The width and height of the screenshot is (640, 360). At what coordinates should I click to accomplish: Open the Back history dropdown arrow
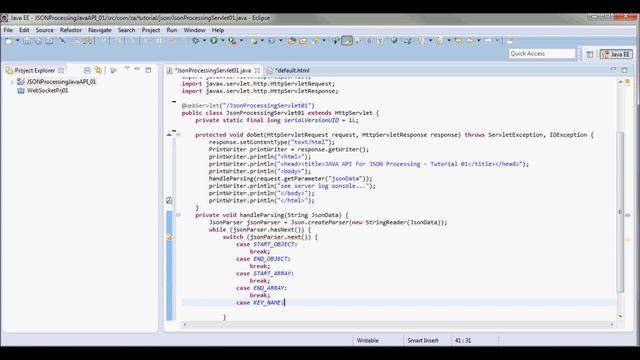tap(478, 41)
